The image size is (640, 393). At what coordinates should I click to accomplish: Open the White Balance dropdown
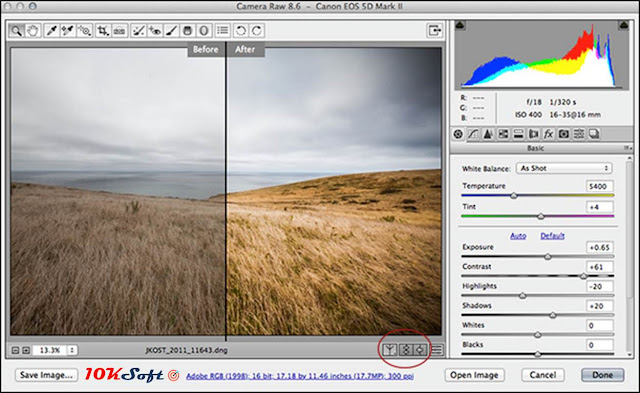(x=564, y=168)
